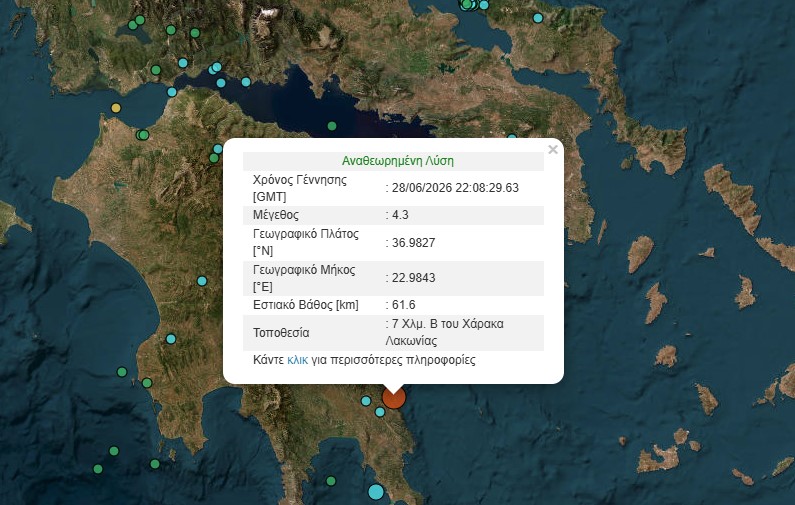Click the 'Τοποθεσία' label
The height and width of the screenshot is (505, 795).
[281, 333]
